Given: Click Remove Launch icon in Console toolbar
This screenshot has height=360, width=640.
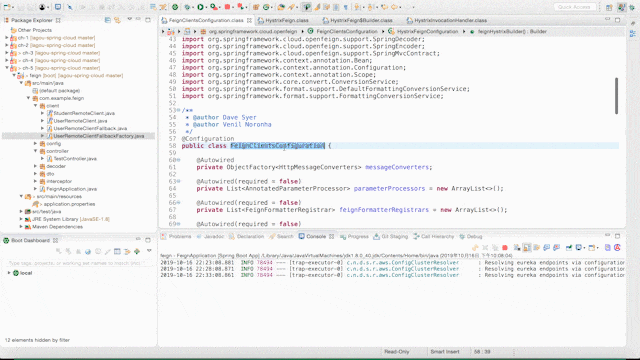Looking at the screenshot, I should coord(485,248).
